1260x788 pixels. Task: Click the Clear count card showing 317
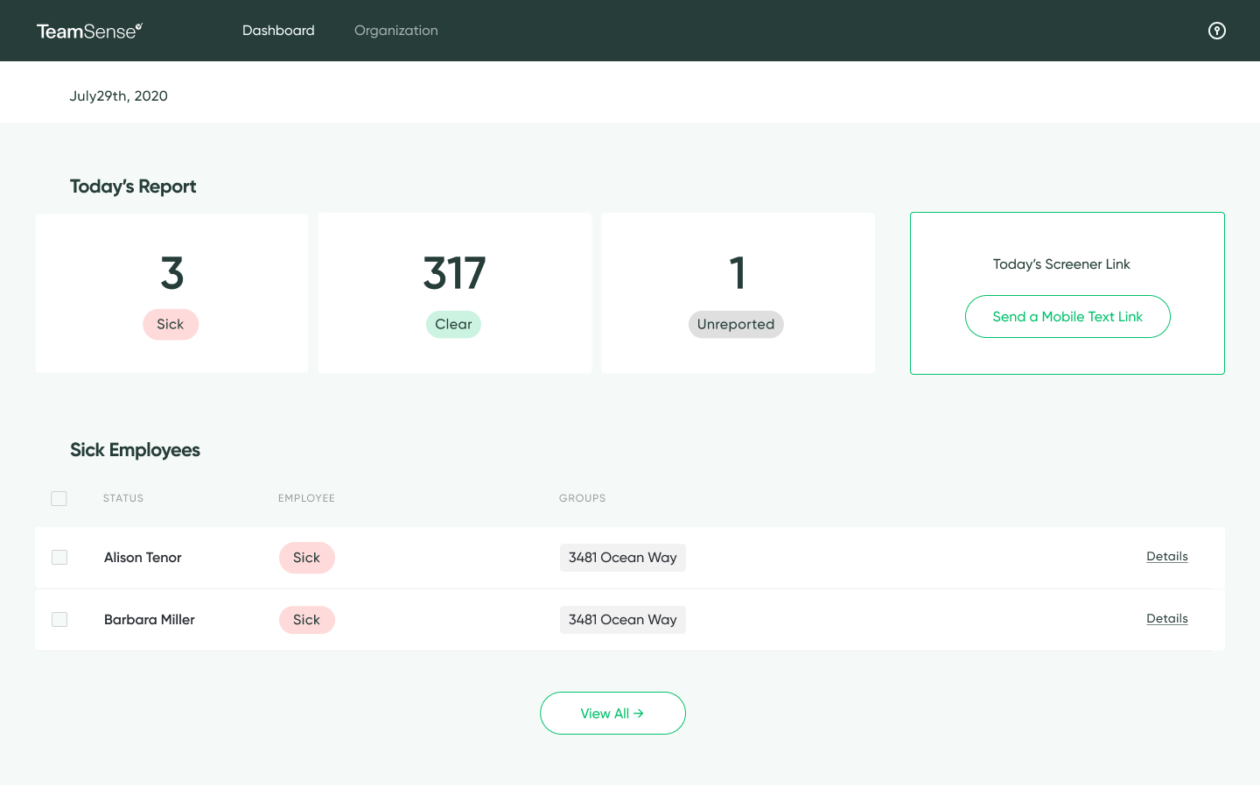(454, 293)
